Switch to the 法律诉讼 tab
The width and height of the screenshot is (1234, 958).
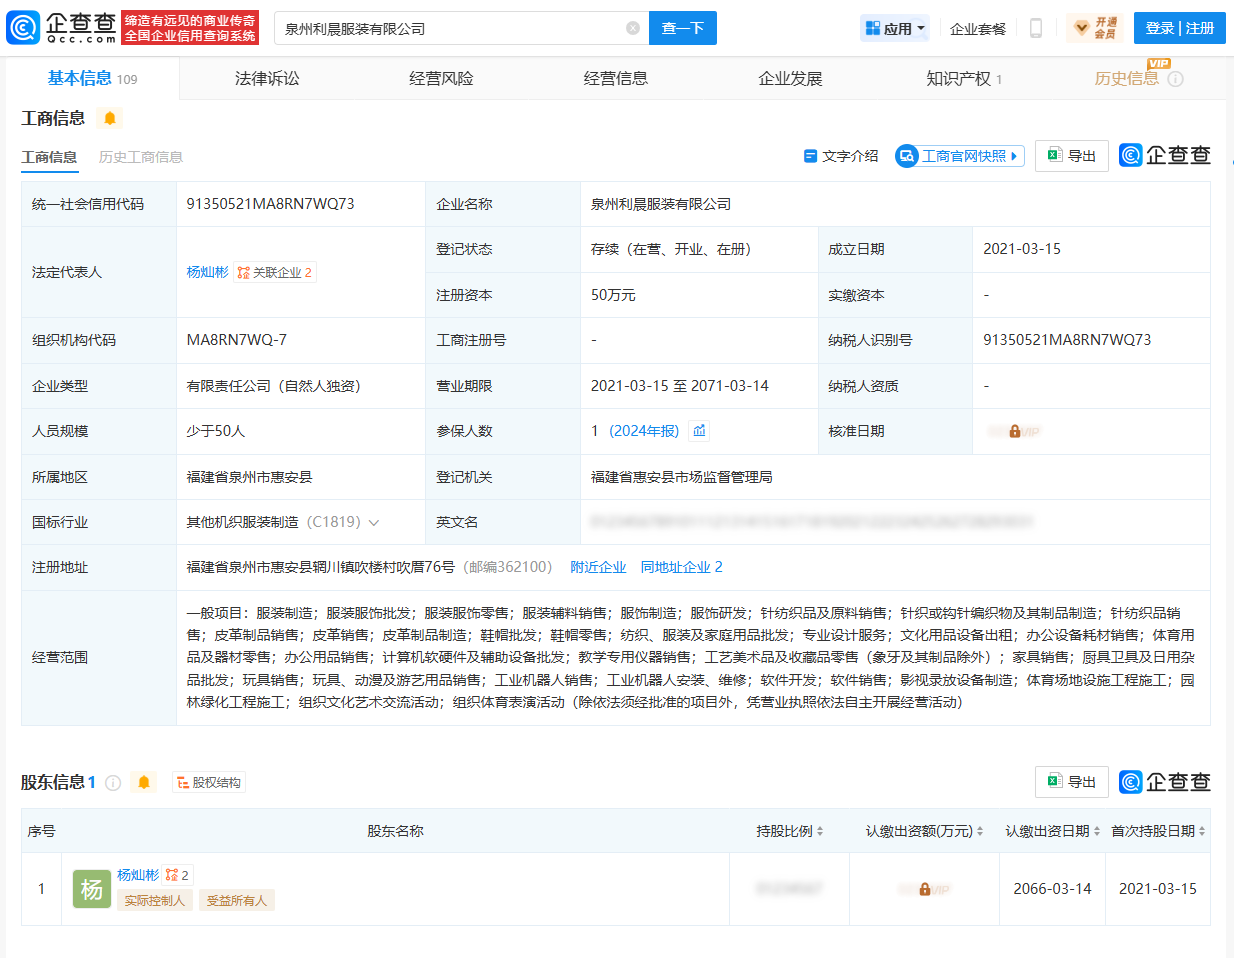267,78
